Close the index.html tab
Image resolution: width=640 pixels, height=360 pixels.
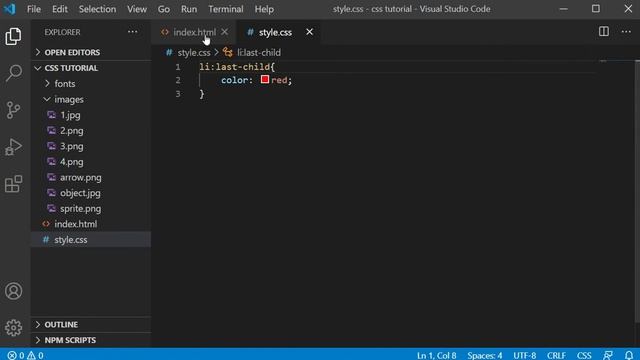pyautogui.click(x=224, y=31)
